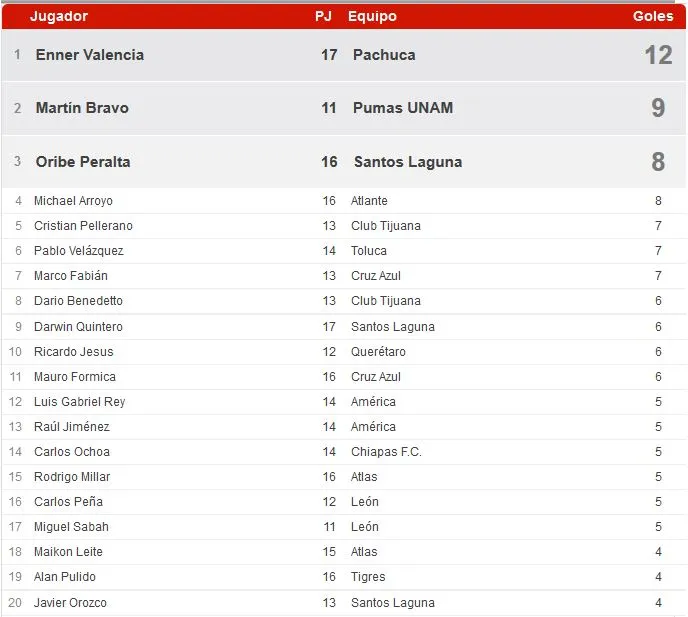
Task: Click player Cristian Pellerano
Action: (x=83, y=226)
